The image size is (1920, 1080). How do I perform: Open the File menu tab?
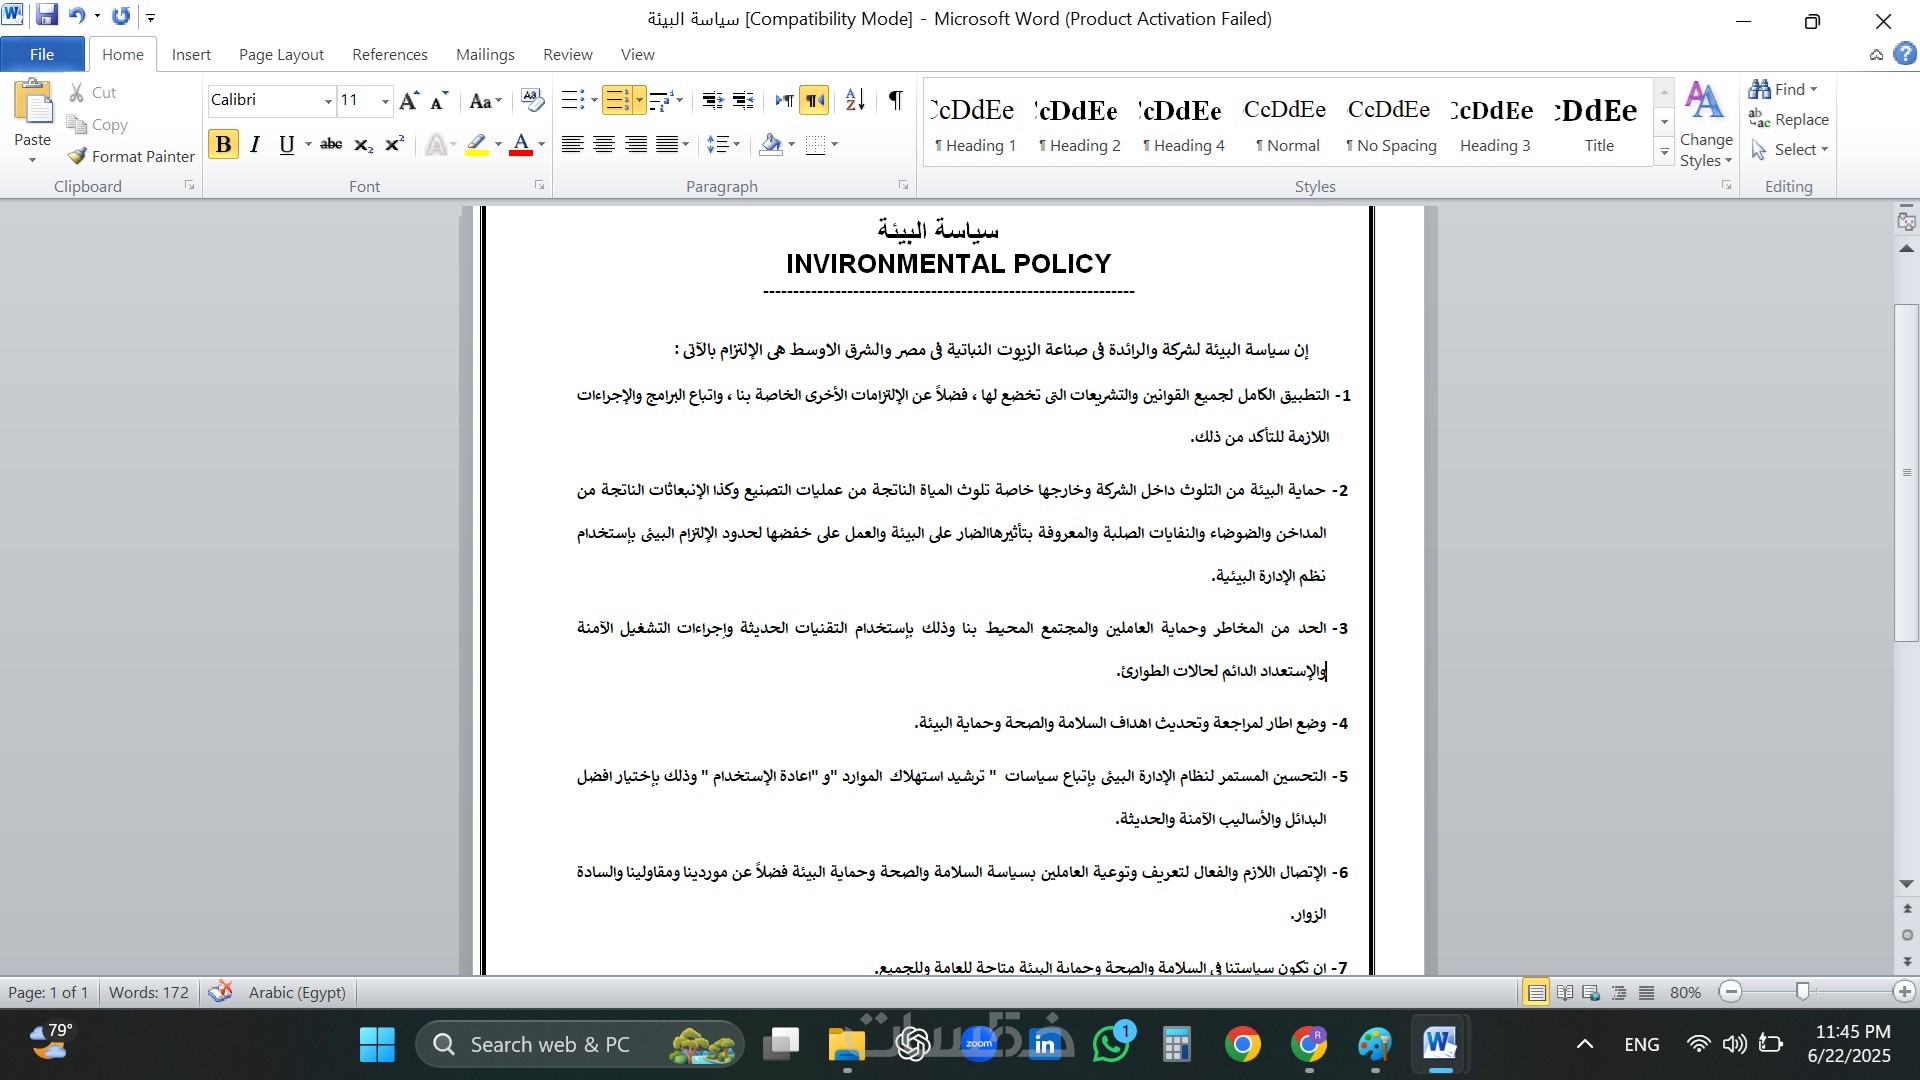point(42,54)
